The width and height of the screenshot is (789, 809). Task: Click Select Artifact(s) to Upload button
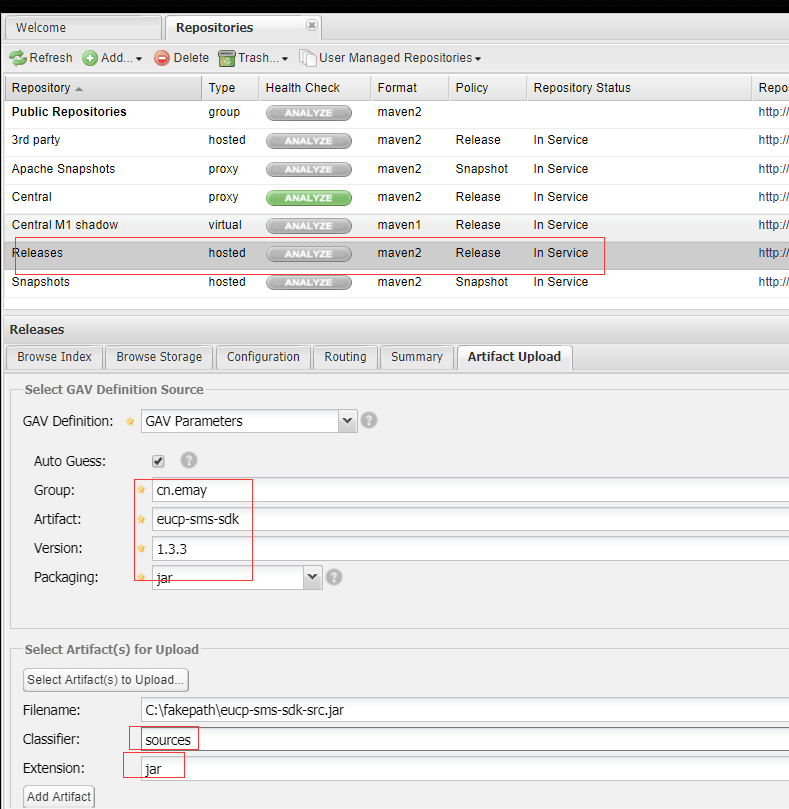pyautogui.click(x=106, y=680)
